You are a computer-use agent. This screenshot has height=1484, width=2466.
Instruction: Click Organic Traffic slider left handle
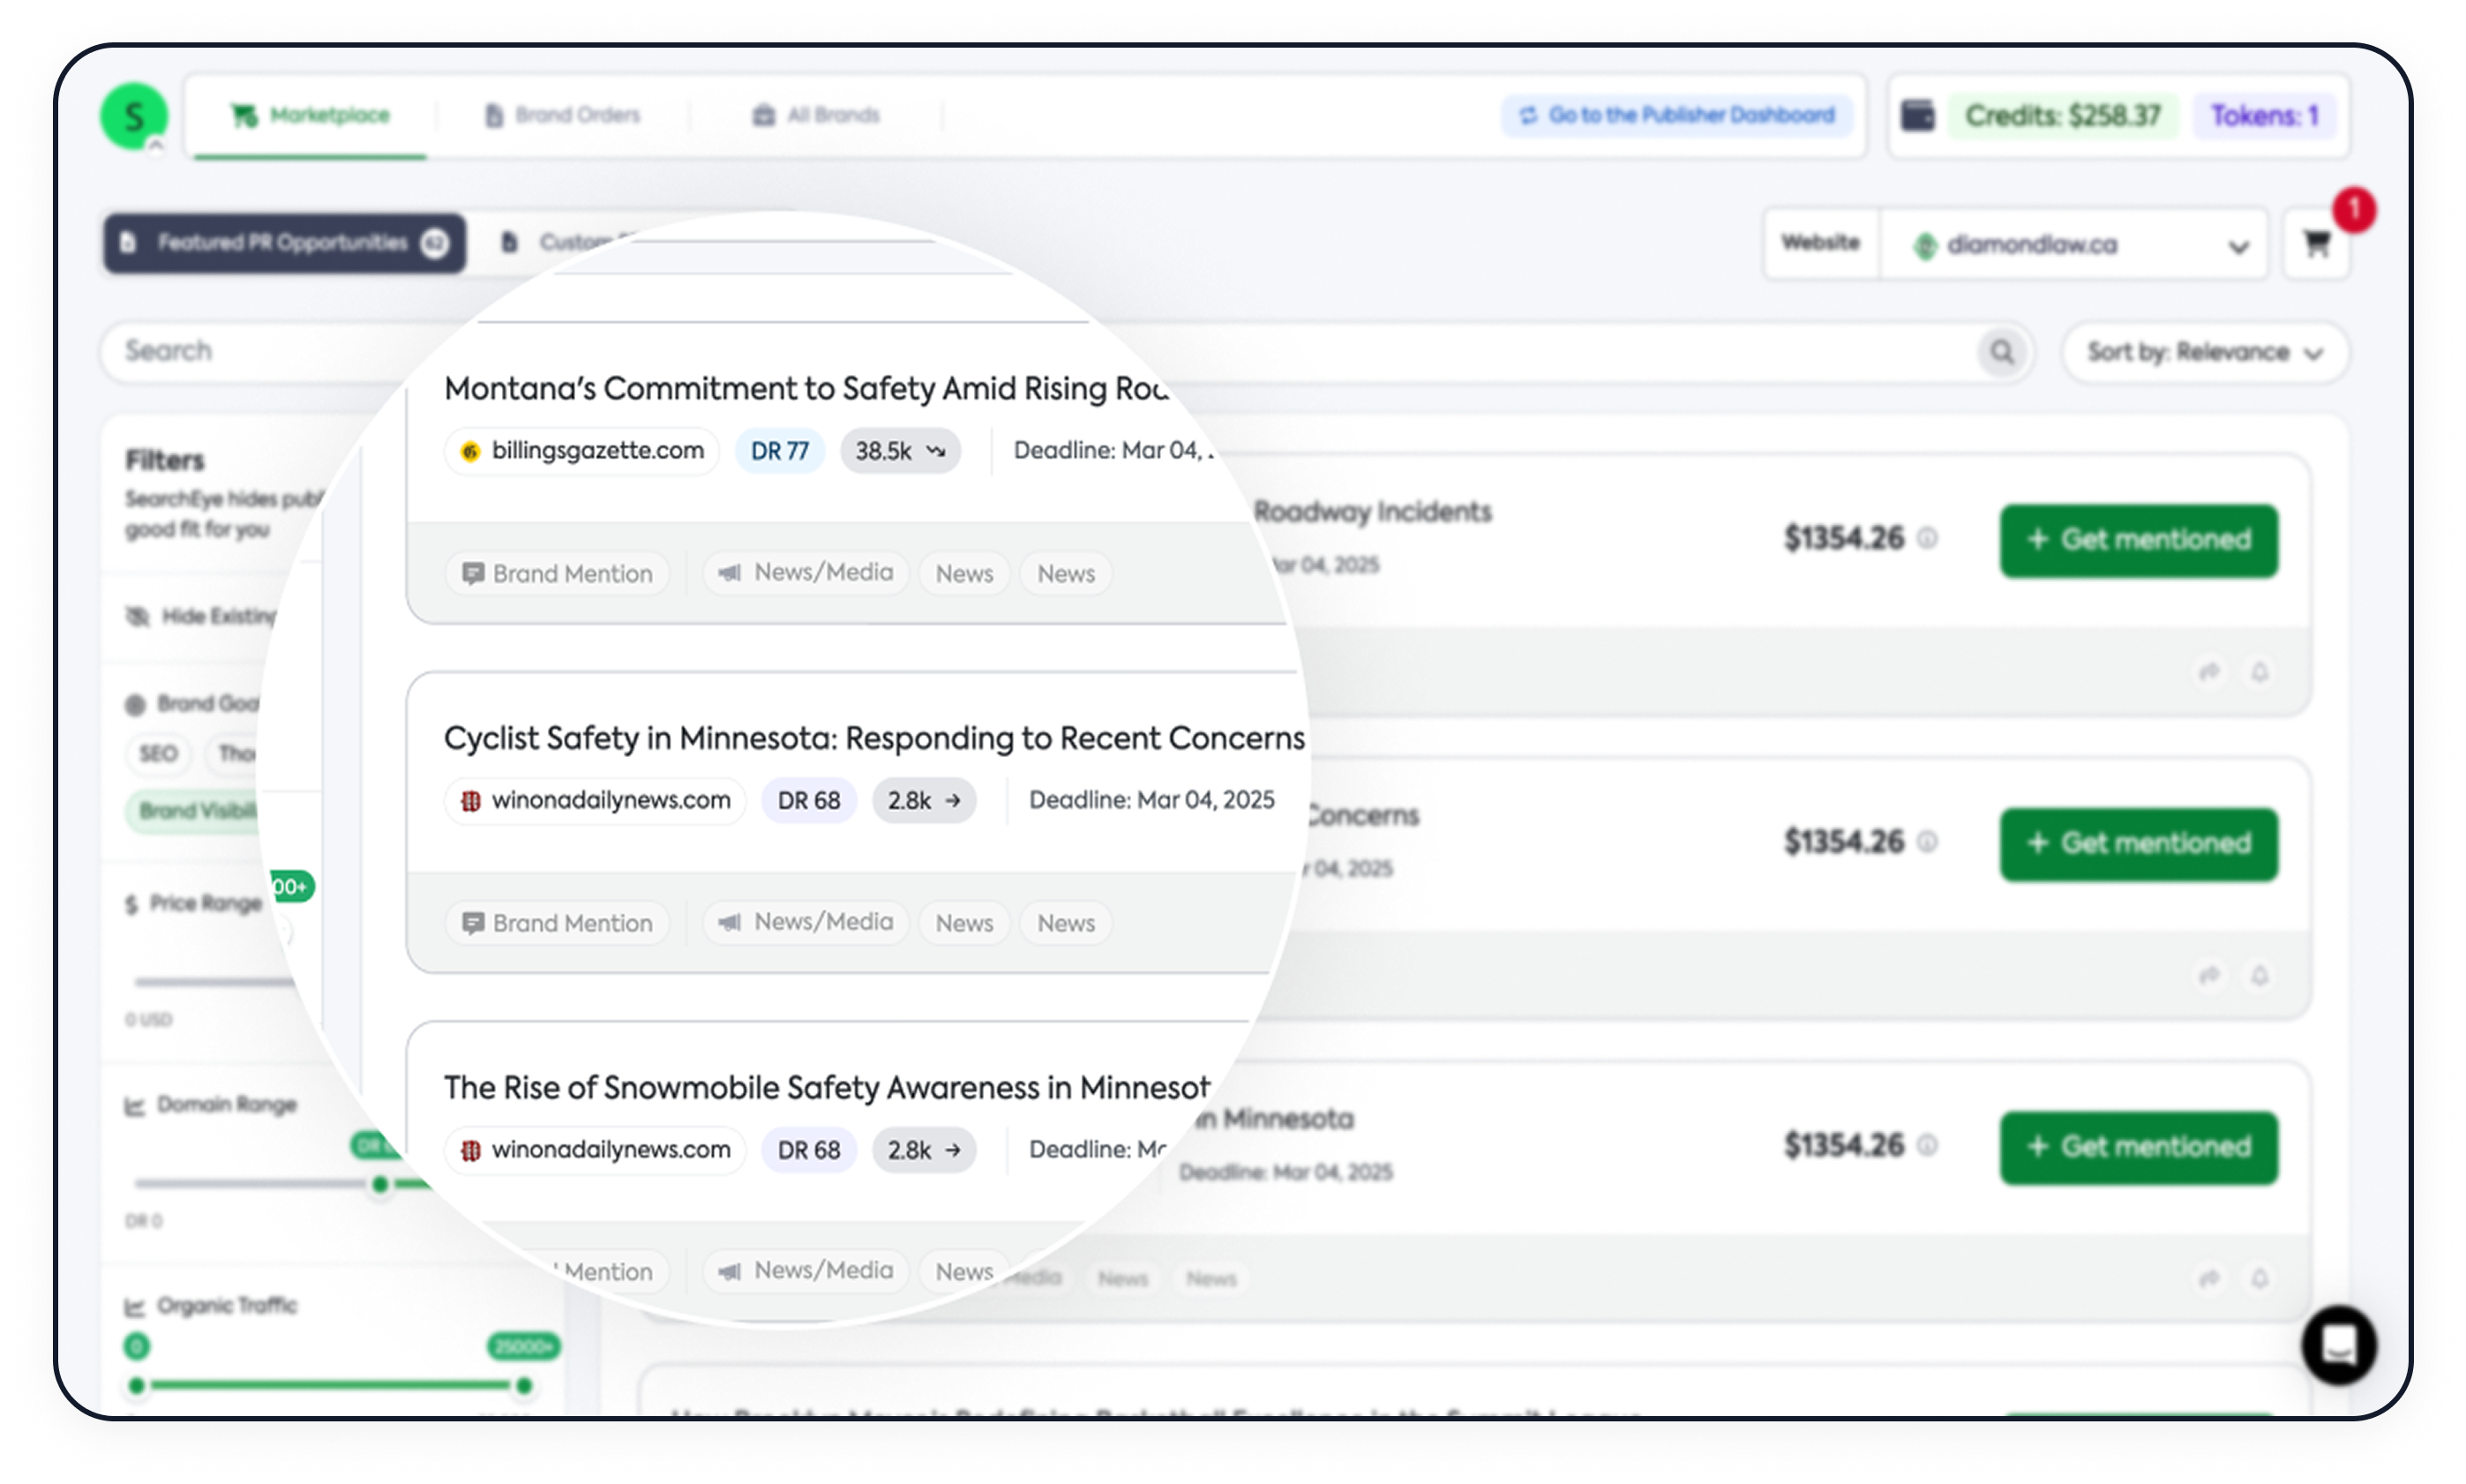[137, 1386]
